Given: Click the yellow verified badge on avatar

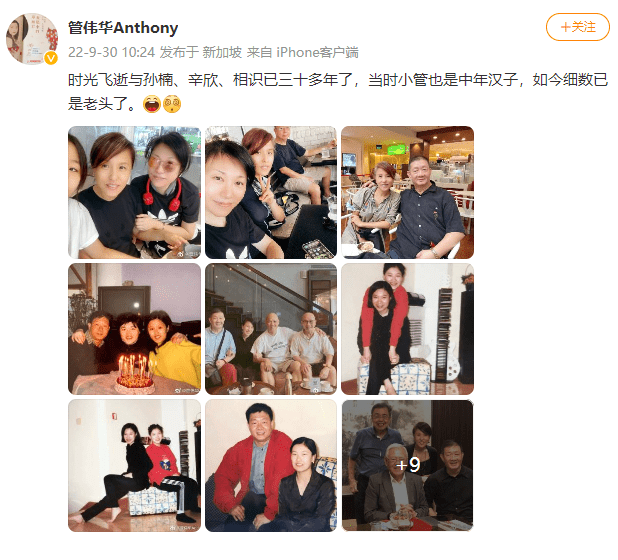Looking at the screenshot, I should tap(51, 58).
